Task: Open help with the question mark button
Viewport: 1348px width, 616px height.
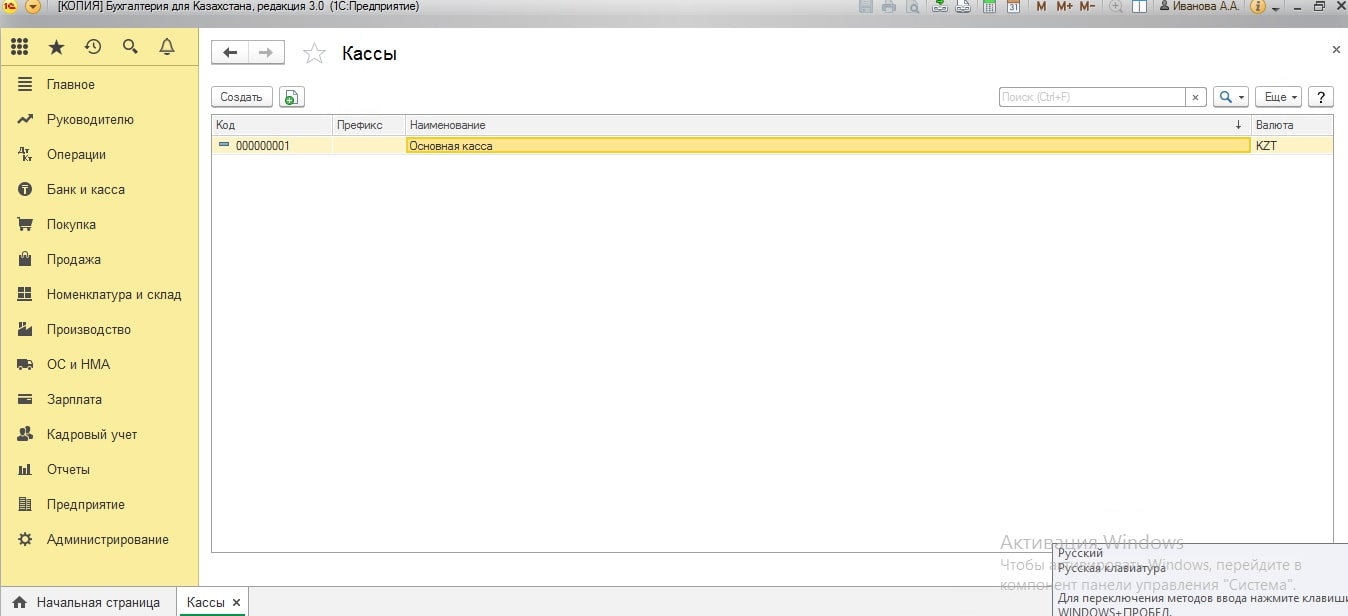Action: [x=1321, y=97]
